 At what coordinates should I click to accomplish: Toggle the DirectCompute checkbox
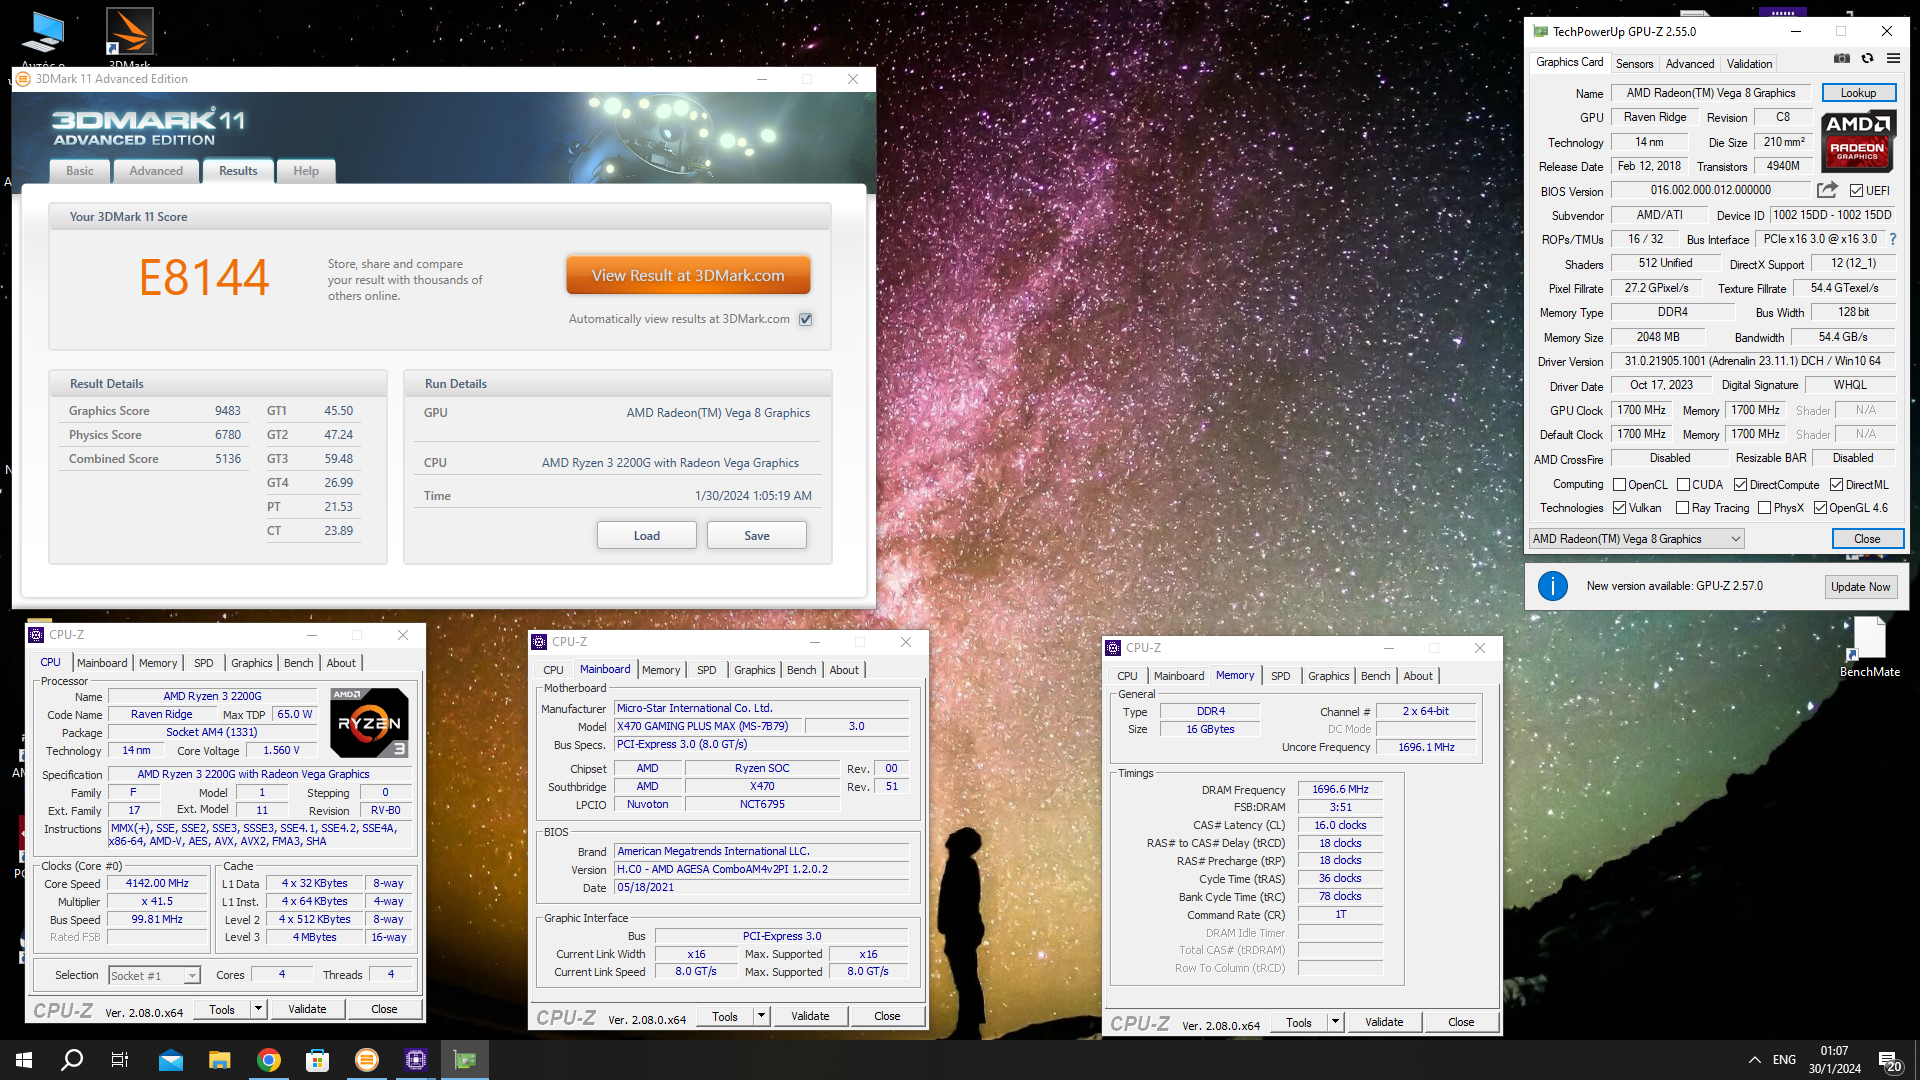(1740, 485)
